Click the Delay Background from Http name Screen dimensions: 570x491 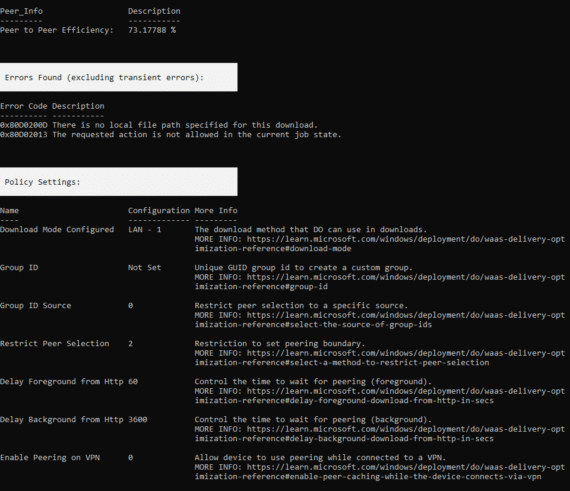tap(62, 420)
